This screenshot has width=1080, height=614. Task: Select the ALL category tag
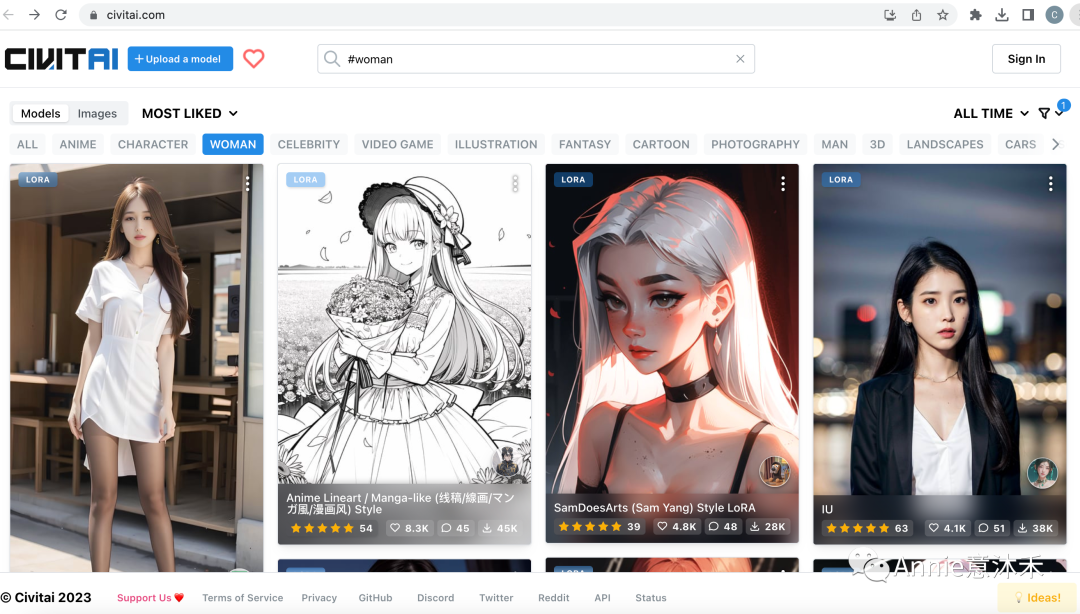28,144
